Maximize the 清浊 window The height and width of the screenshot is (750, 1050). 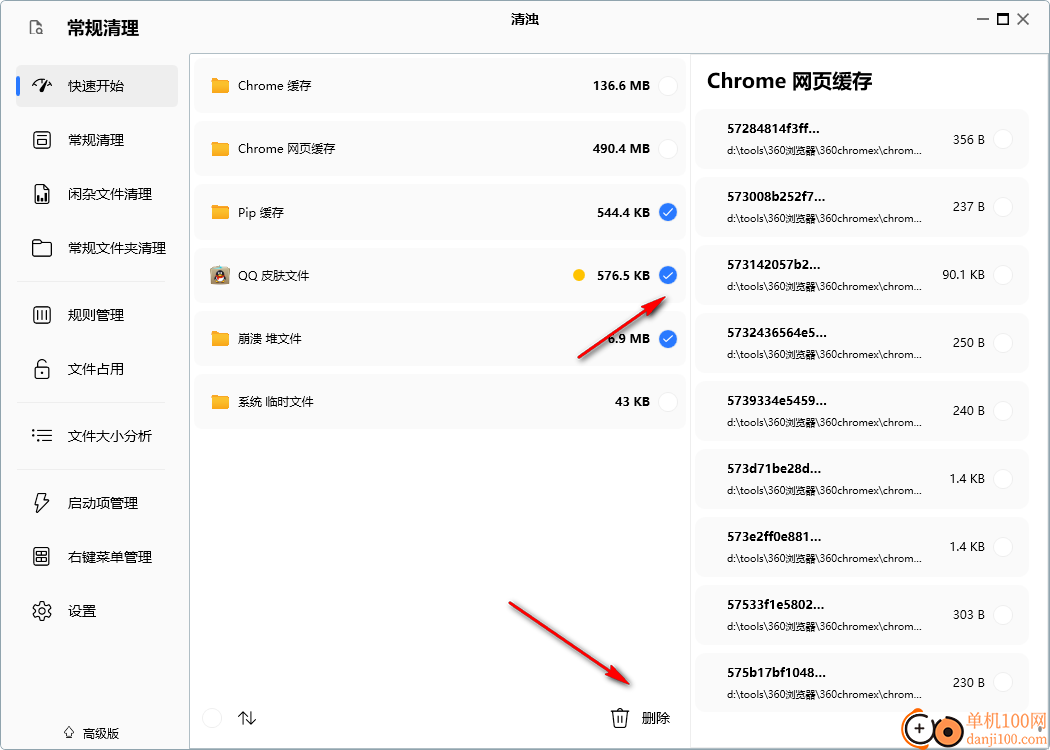(x=1002, y=19)
